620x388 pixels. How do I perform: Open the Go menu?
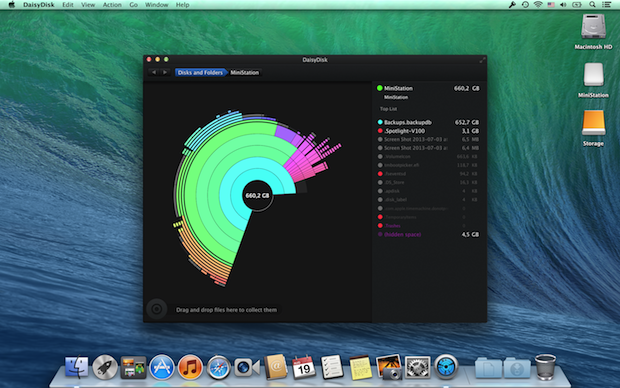pos(133,5)
